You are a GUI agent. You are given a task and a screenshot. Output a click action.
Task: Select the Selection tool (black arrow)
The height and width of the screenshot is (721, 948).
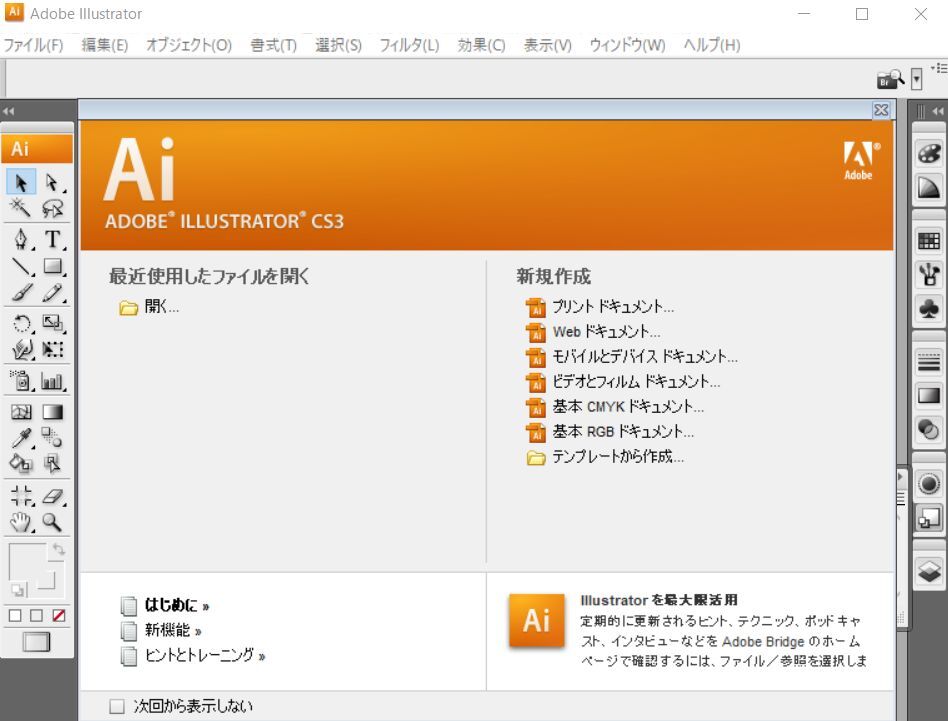(x=21, y=182)
